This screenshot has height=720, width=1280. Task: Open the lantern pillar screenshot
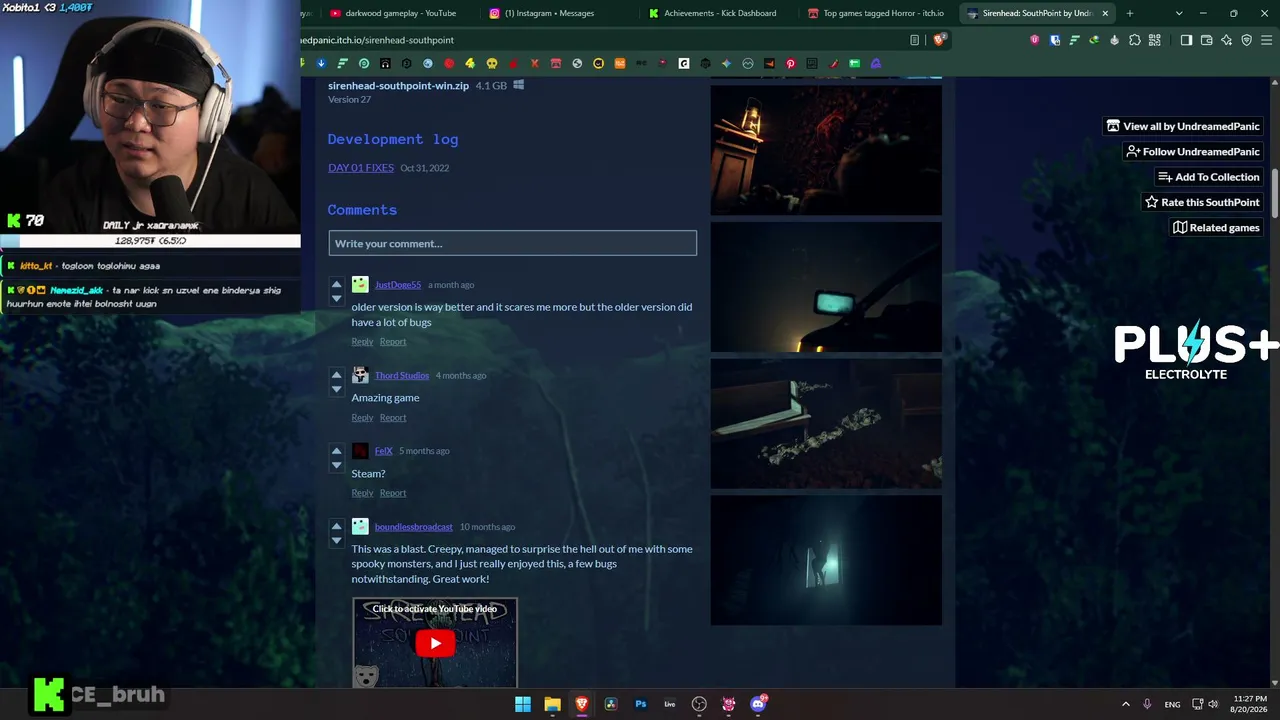click(826, 150)
